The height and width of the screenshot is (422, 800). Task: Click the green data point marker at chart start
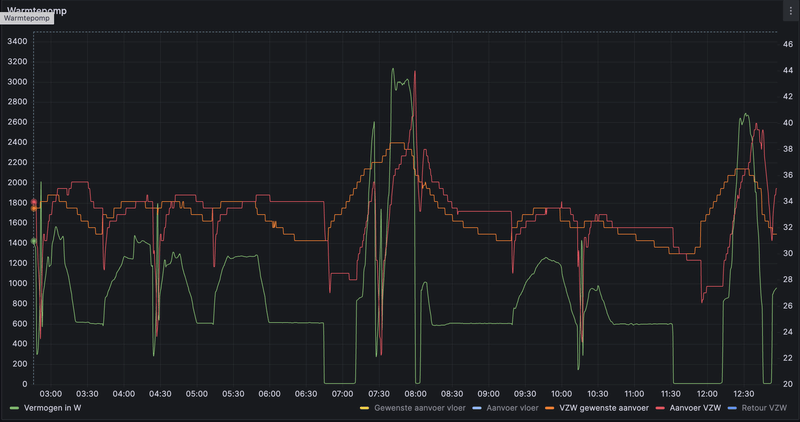click(x=34, y=241)
